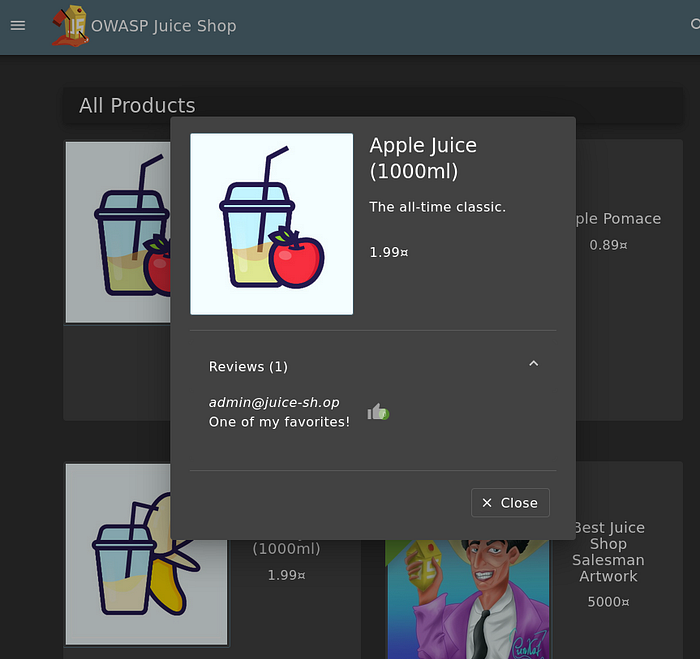Open the Apple Juice card behind the dialog
Viewport: 700px width, 659px height.
118,232
